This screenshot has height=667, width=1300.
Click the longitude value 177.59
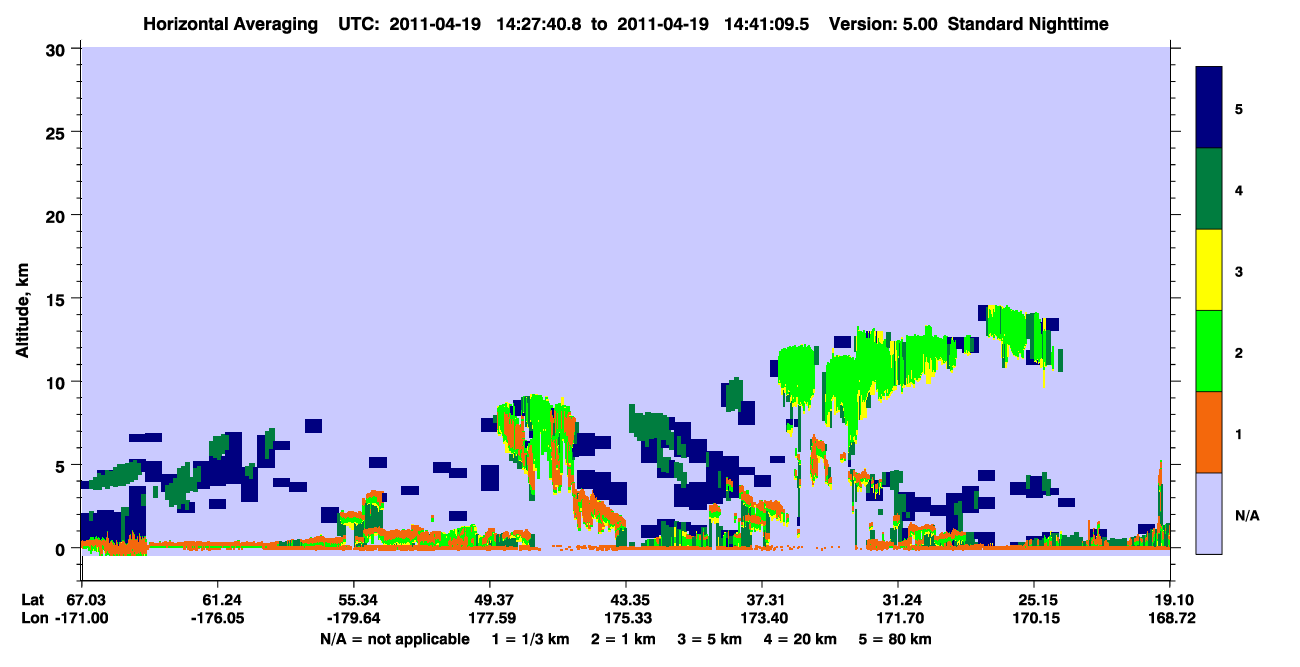coord(490,618)
